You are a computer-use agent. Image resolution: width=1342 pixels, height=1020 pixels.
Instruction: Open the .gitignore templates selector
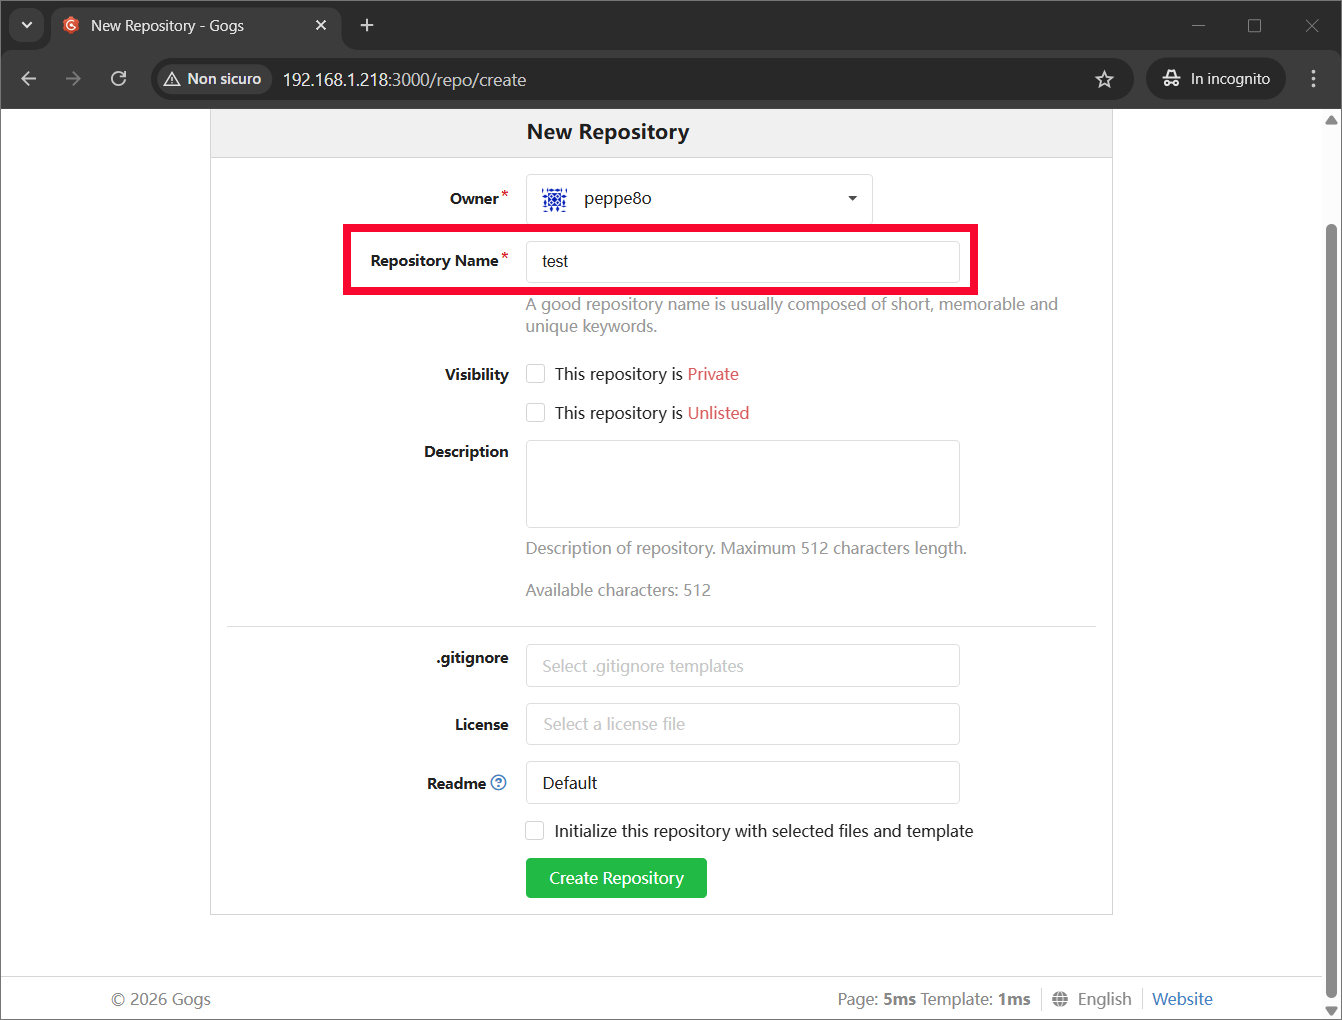pos(742,665)
